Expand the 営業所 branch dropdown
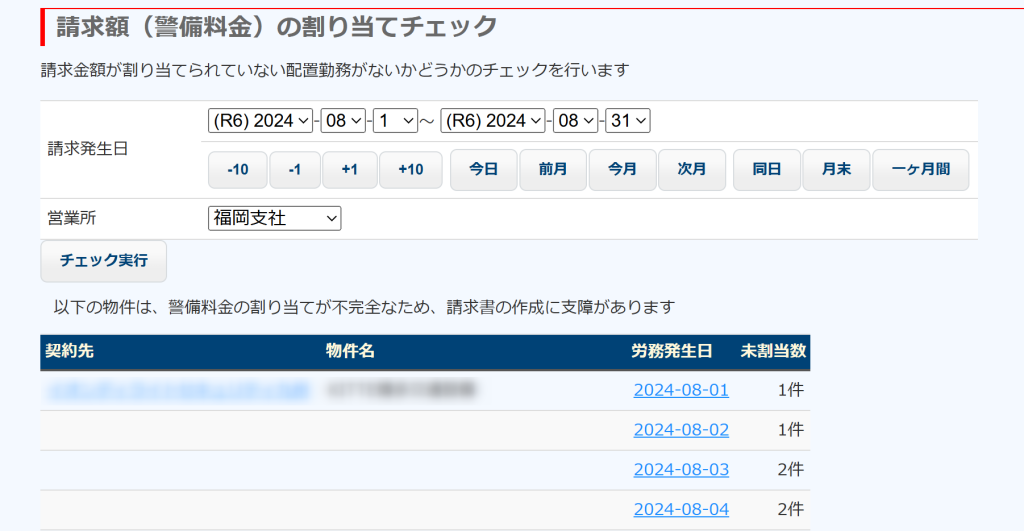This screenshot has width=1024, height=531. point(274,218)
